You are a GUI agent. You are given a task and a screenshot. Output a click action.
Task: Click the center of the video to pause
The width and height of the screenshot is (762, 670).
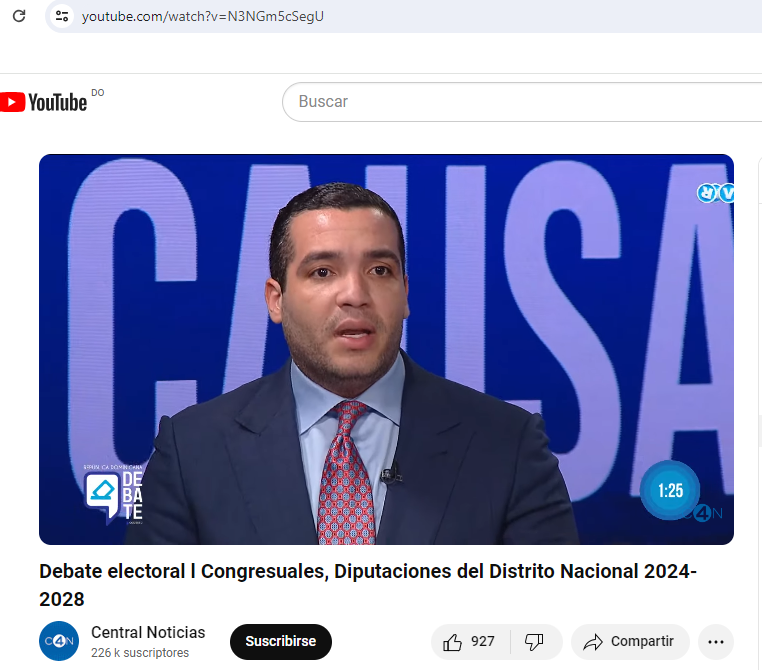(386, 349)
